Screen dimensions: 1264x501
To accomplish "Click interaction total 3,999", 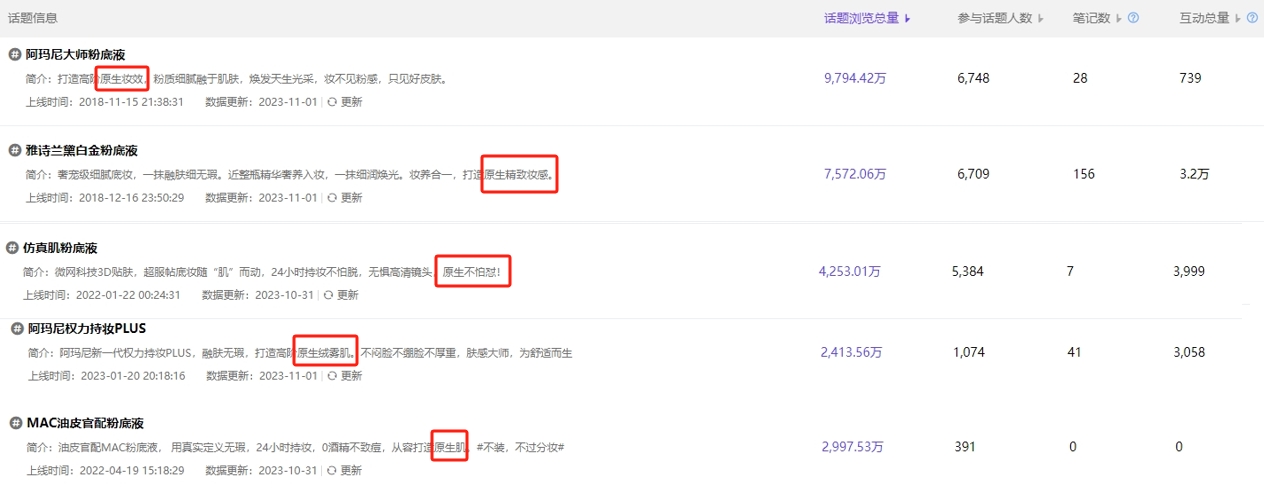I will coord(1189,271).
